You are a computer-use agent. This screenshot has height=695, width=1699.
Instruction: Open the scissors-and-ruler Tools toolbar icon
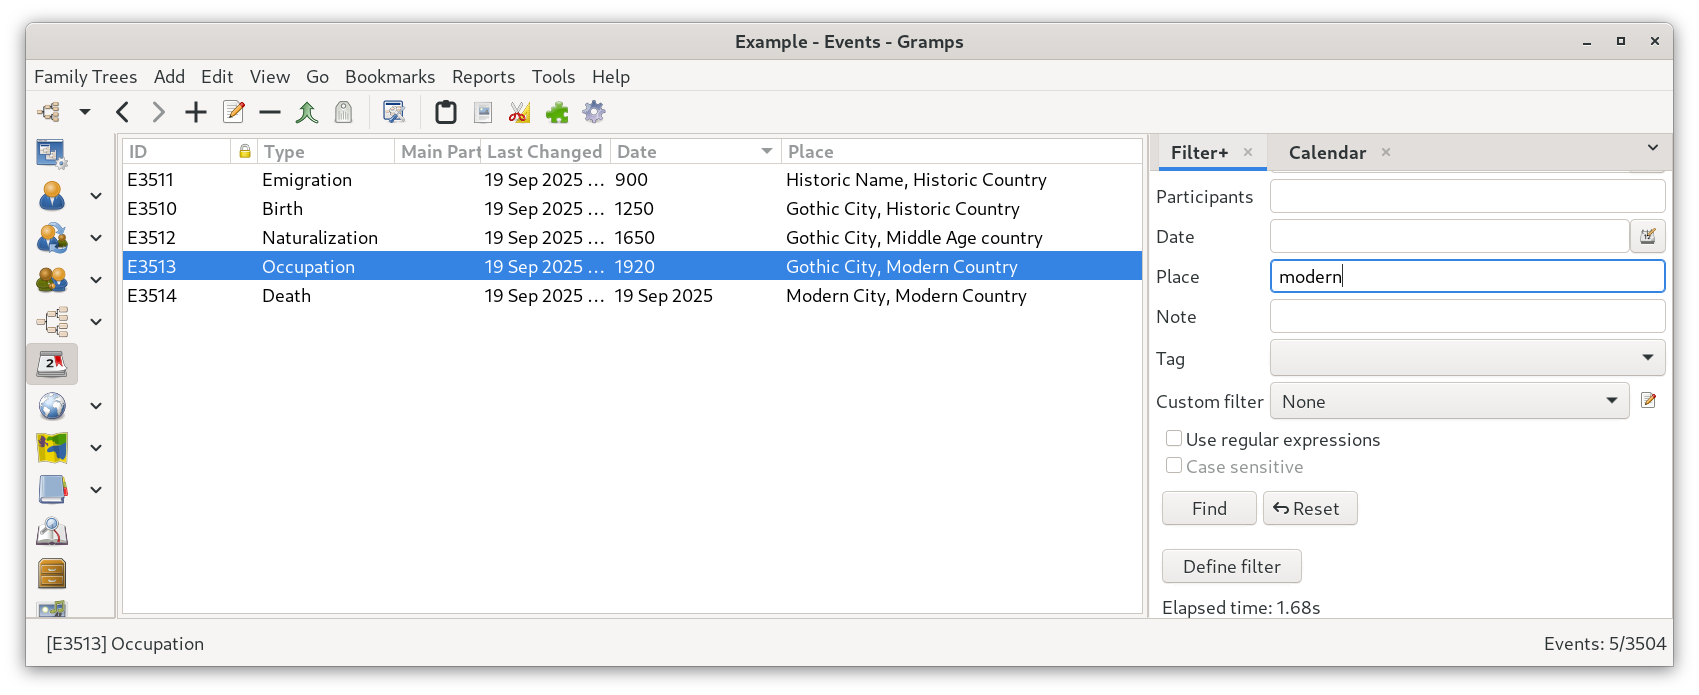[x=519, y=112]
